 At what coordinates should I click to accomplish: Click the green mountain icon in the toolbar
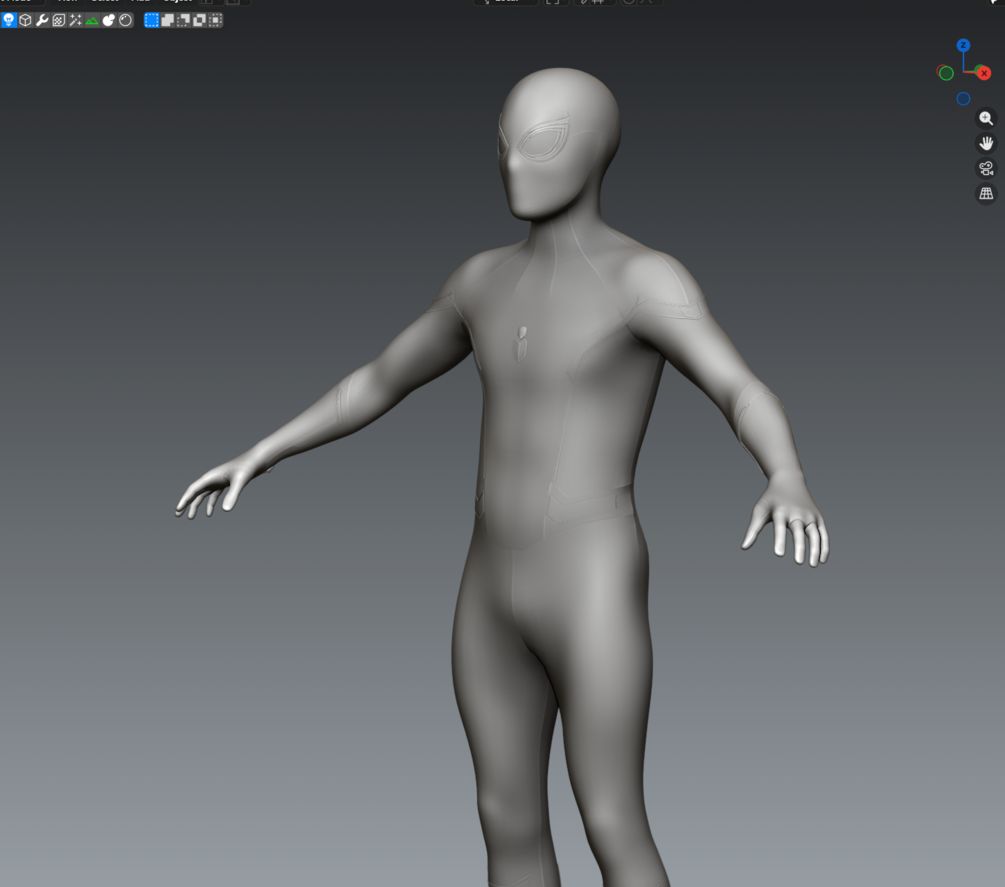click(92, 21)
